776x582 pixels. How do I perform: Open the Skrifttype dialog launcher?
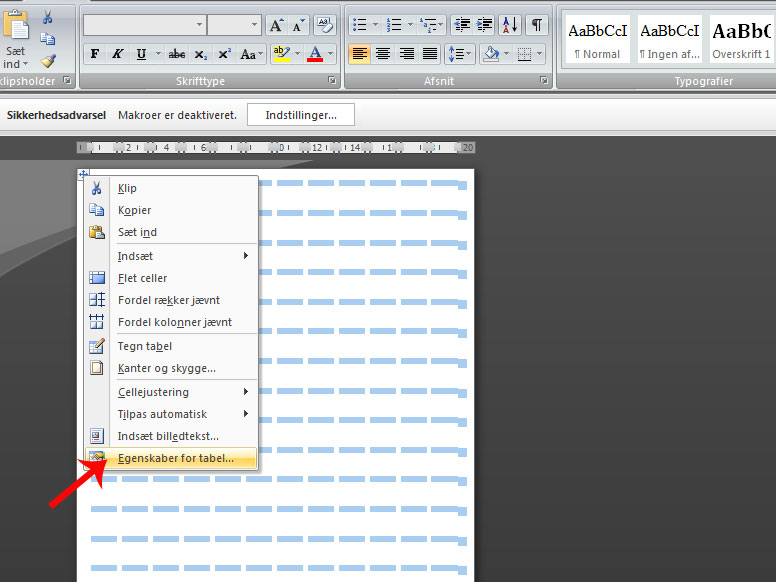[x=332, y=80]
